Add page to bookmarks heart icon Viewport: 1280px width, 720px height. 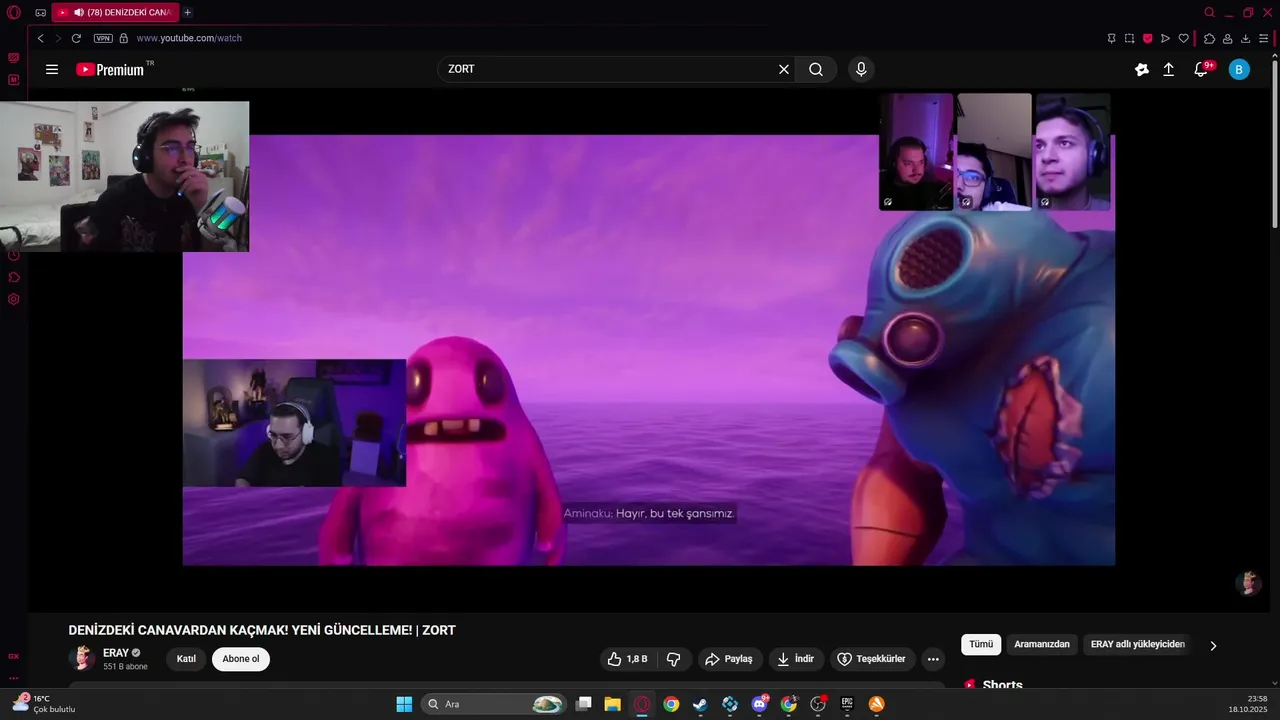tap(1183, 38)
